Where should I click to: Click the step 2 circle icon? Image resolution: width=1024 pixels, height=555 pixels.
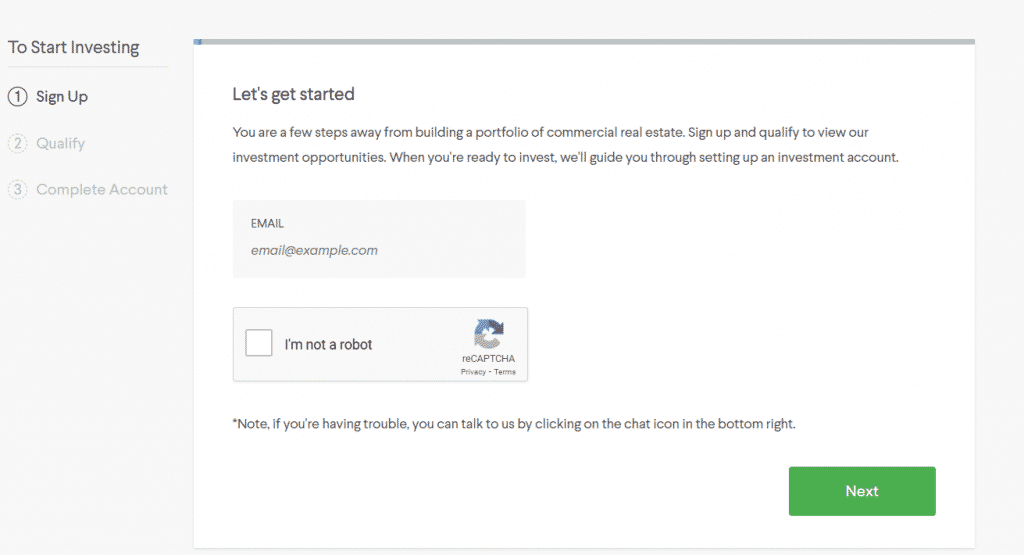[x=18, y=143]
